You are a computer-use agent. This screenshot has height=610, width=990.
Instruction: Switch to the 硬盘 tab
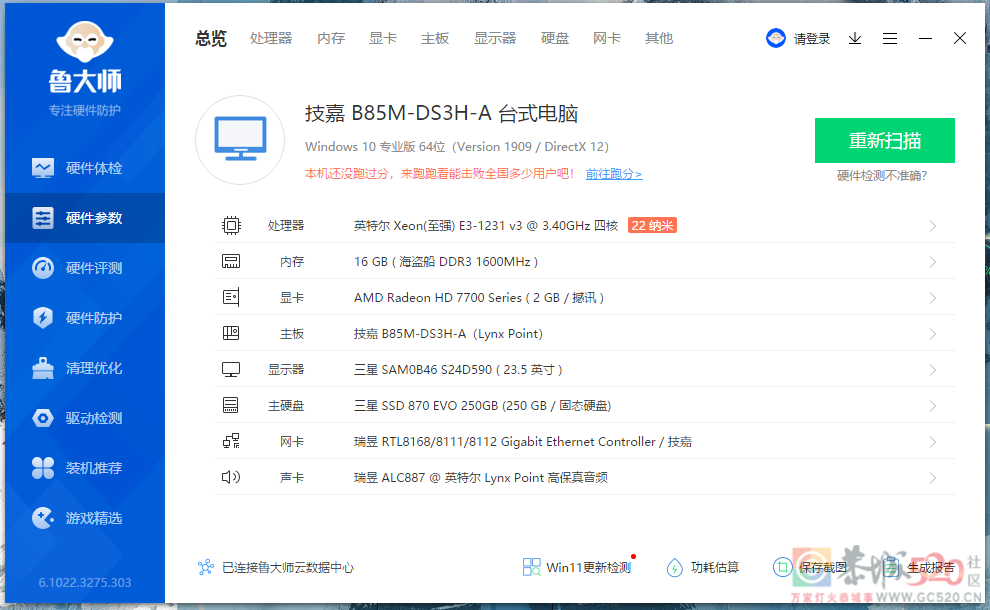pos(555,39)
